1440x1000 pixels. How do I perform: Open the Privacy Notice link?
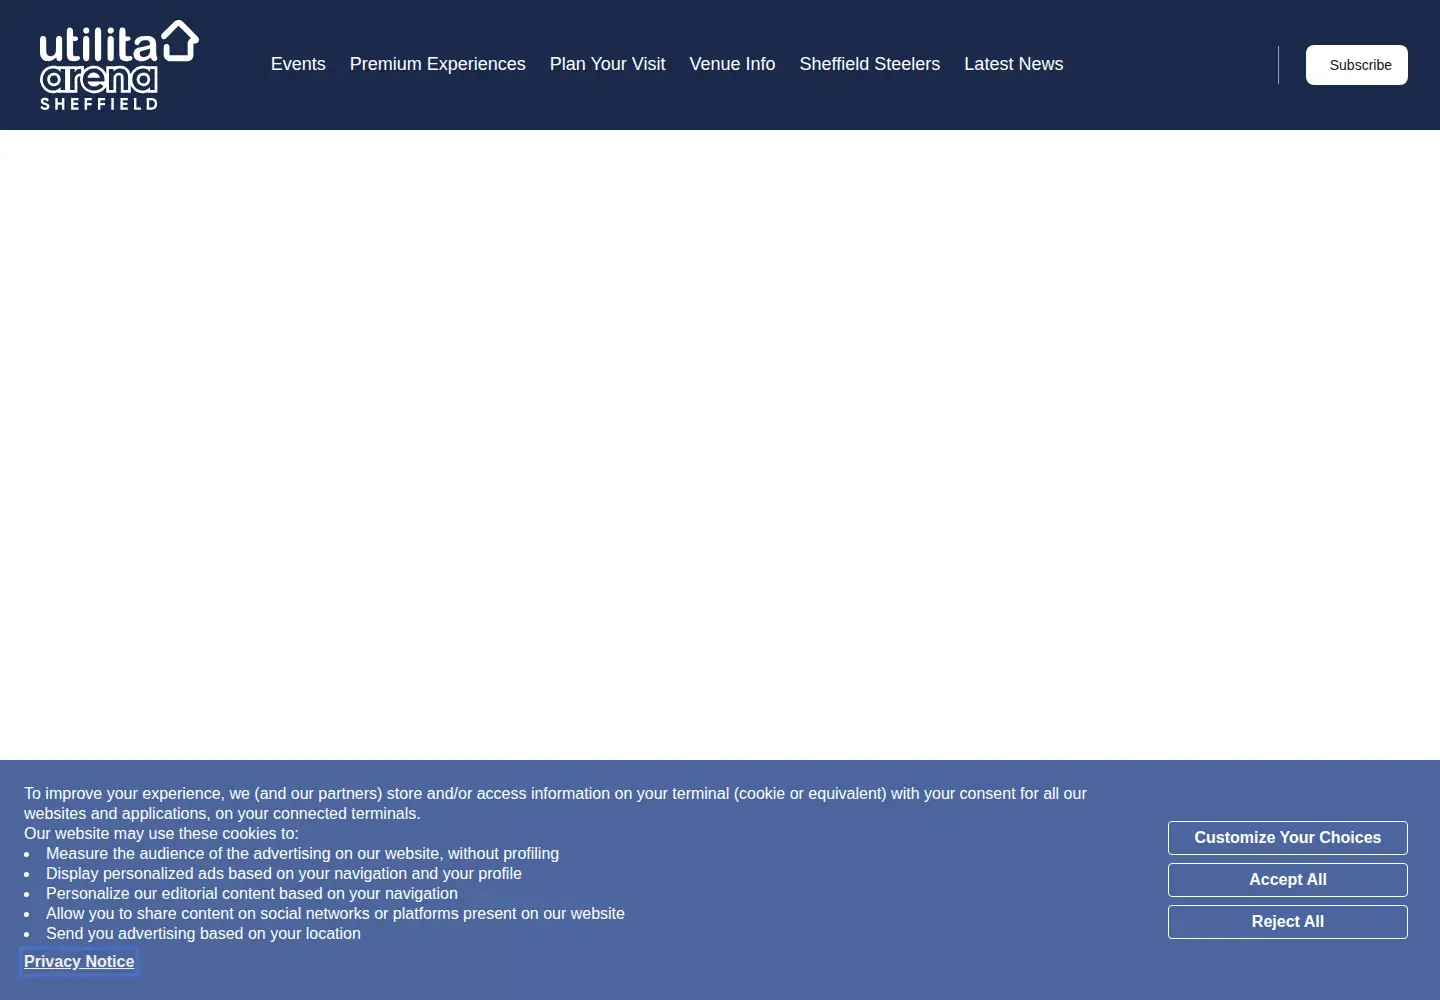click(79, 962)
